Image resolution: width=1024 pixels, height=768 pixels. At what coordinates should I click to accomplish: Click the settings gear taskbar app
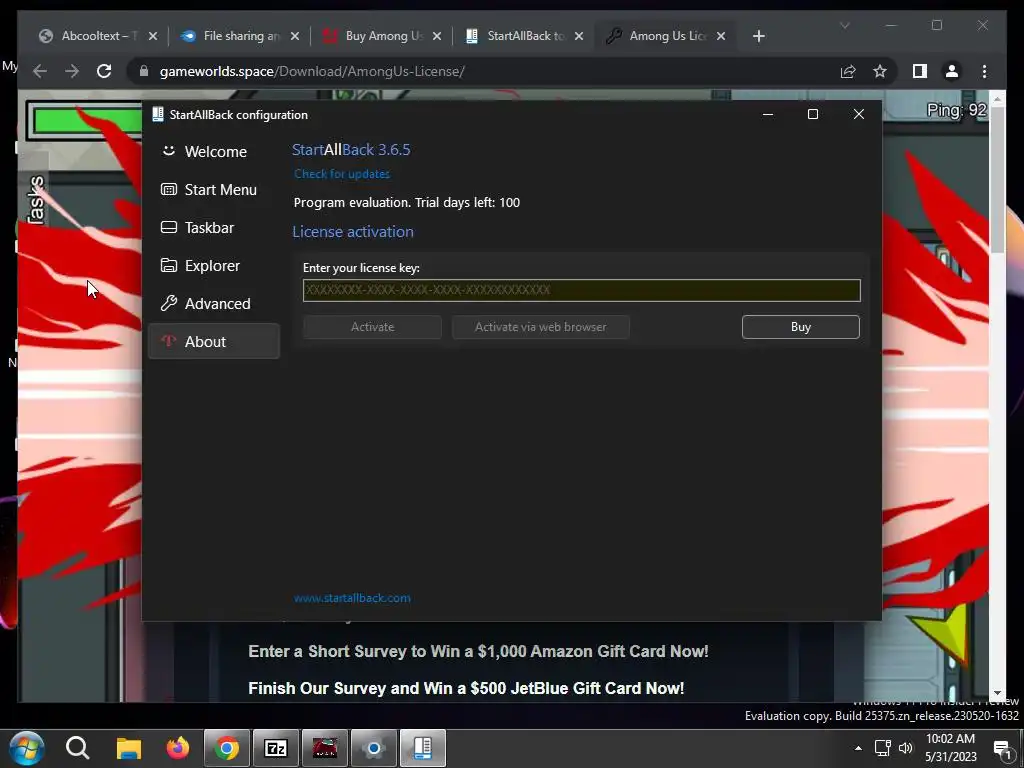click(x=374, y=748)
